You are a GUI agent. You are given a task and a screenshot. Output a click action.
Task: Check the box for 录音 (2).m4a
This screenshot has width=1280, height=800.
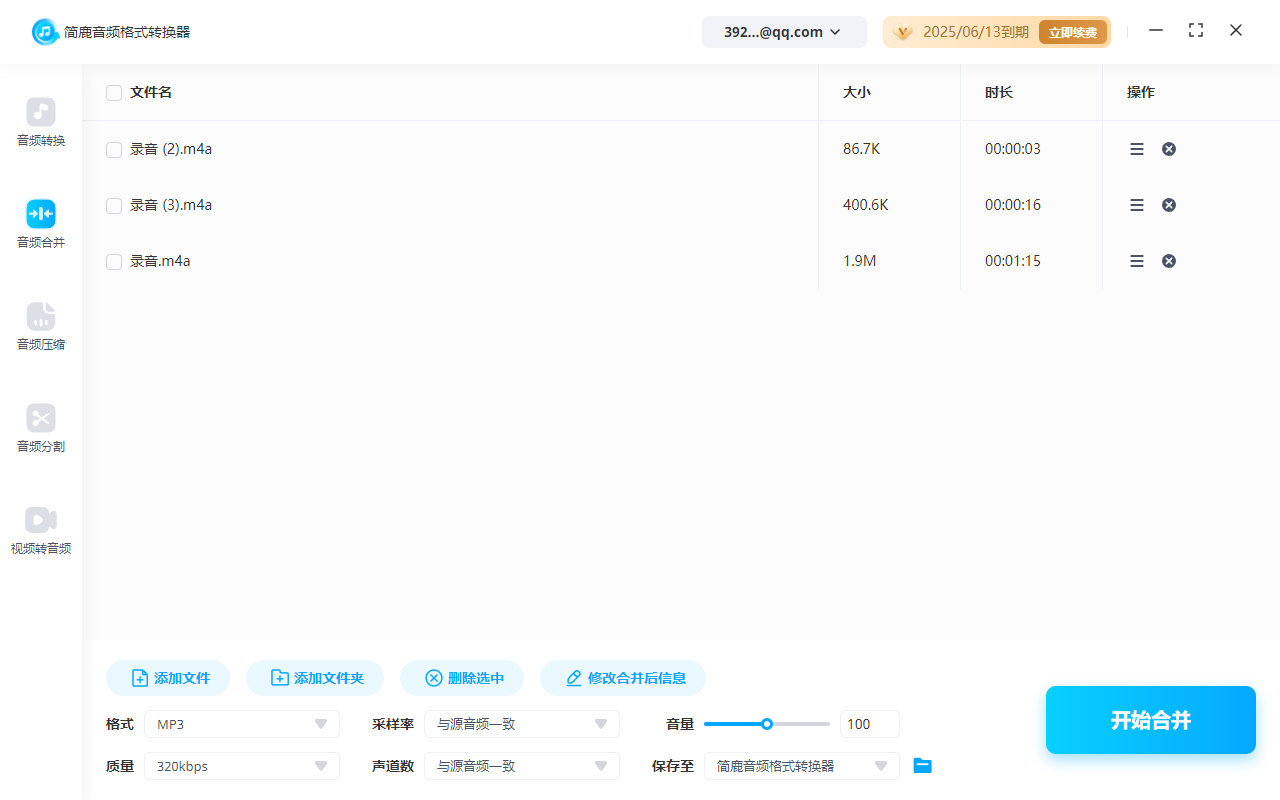pyautogui.click(x=114, y=150)
